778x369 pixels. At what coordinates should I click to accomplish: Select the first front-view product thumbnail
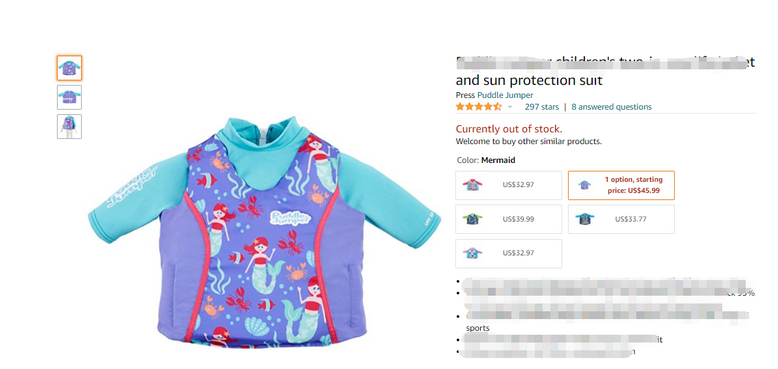pyautogui.click(x=69, y=68)
